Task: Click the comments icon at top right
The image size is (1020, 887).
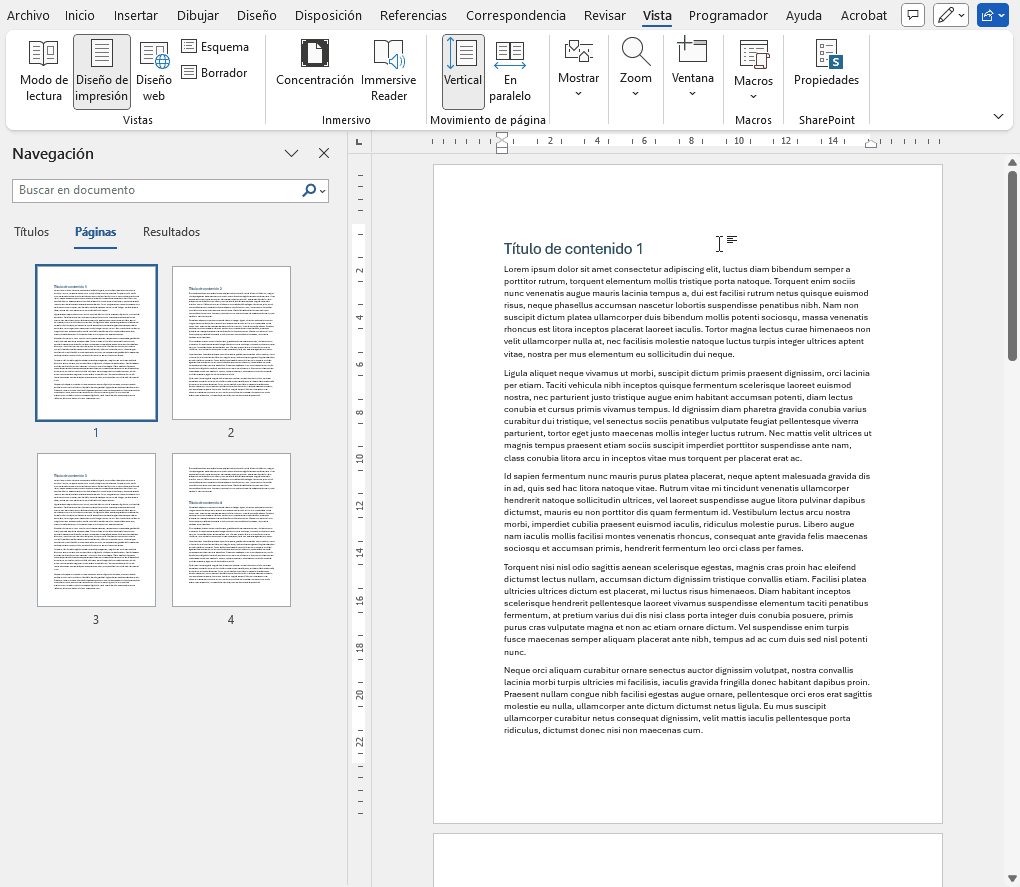Action: click(912, 15)
